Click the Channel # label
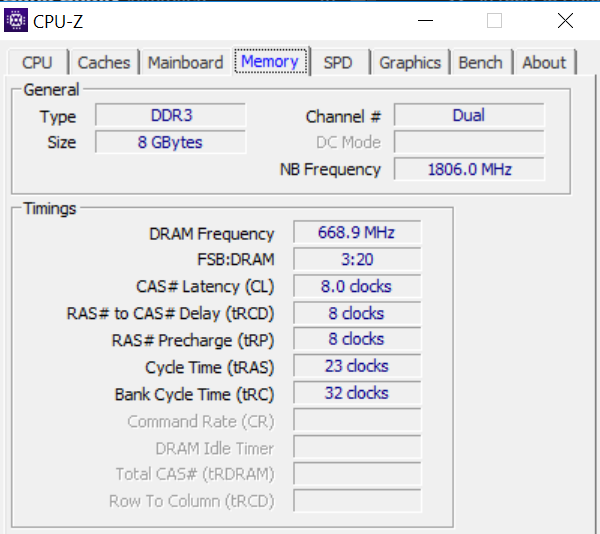The width and height of the screenshot is (600, 534). click(x=343, y=117)
